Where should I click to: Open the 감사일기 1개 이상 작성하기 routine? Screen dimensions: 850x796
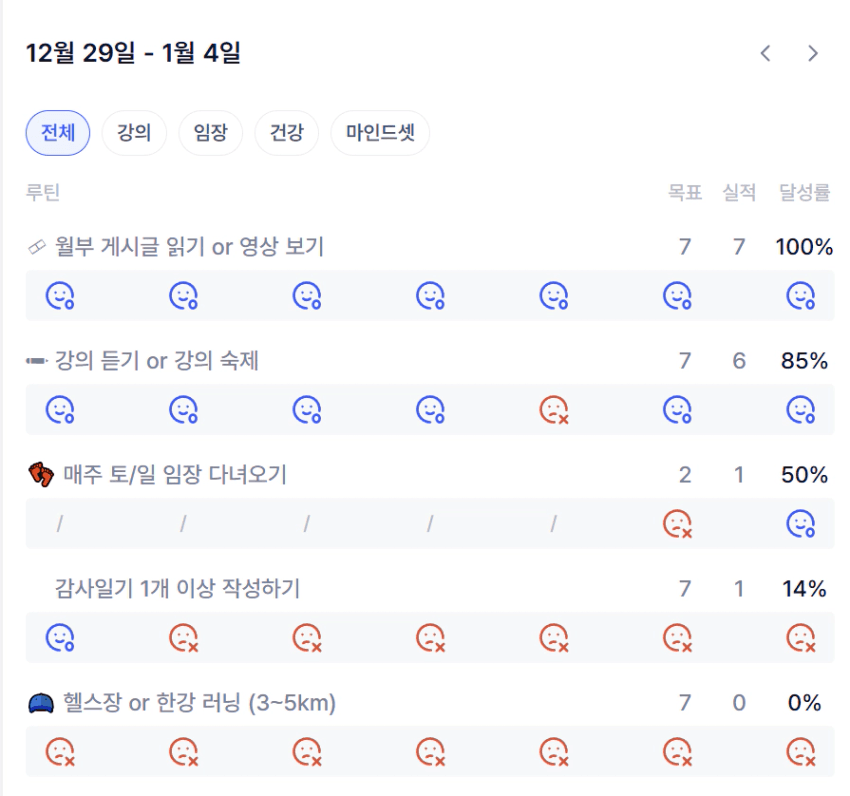pyautogui.click(x=177, y=589)
